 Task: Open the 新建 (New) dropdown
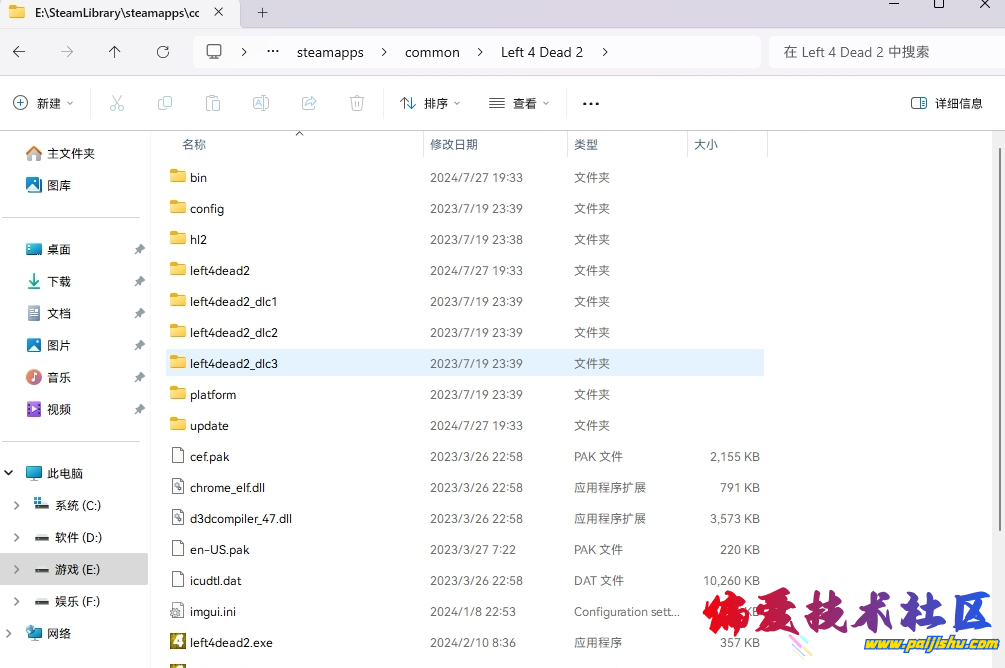(x=43, y=103)
